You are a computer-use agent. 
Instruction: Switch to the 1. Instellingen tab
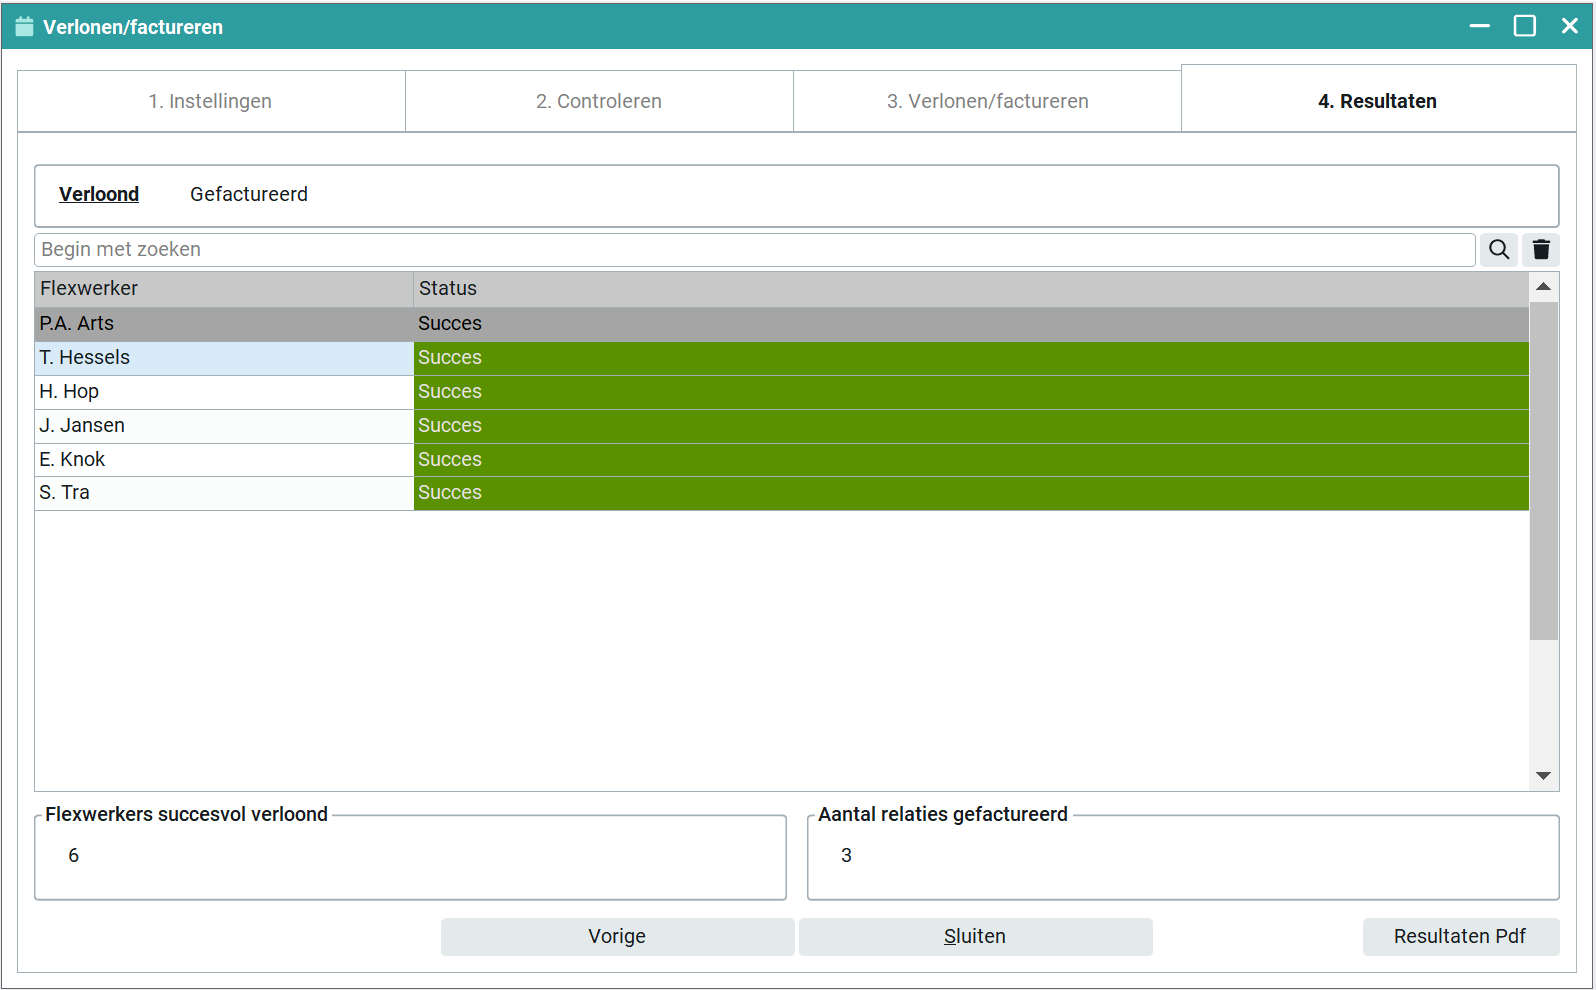[x=211, y=101]
